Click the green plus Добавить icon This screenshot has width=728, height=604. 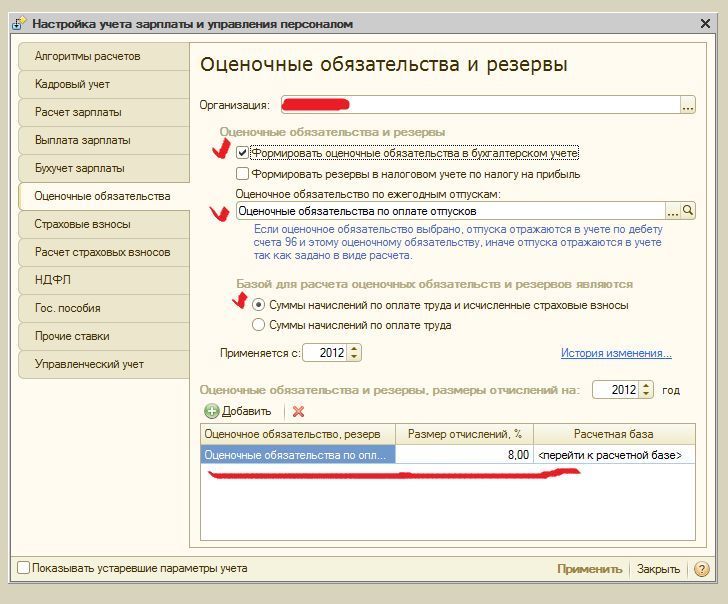click(x=211, y=411)
